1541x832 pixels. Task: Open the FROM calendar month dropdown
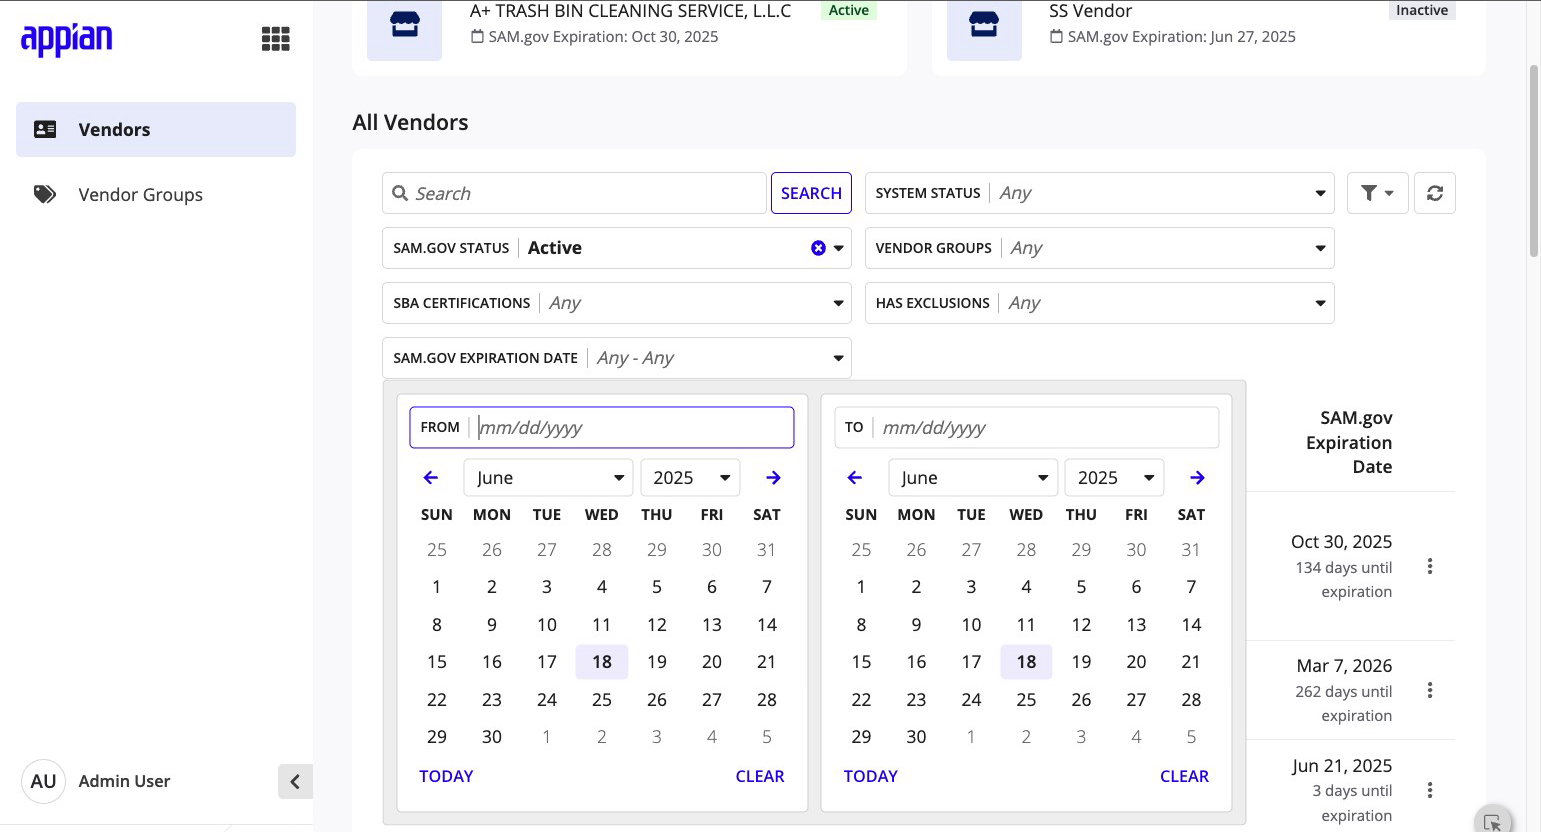pyautogui.click(x=548, y=478)
